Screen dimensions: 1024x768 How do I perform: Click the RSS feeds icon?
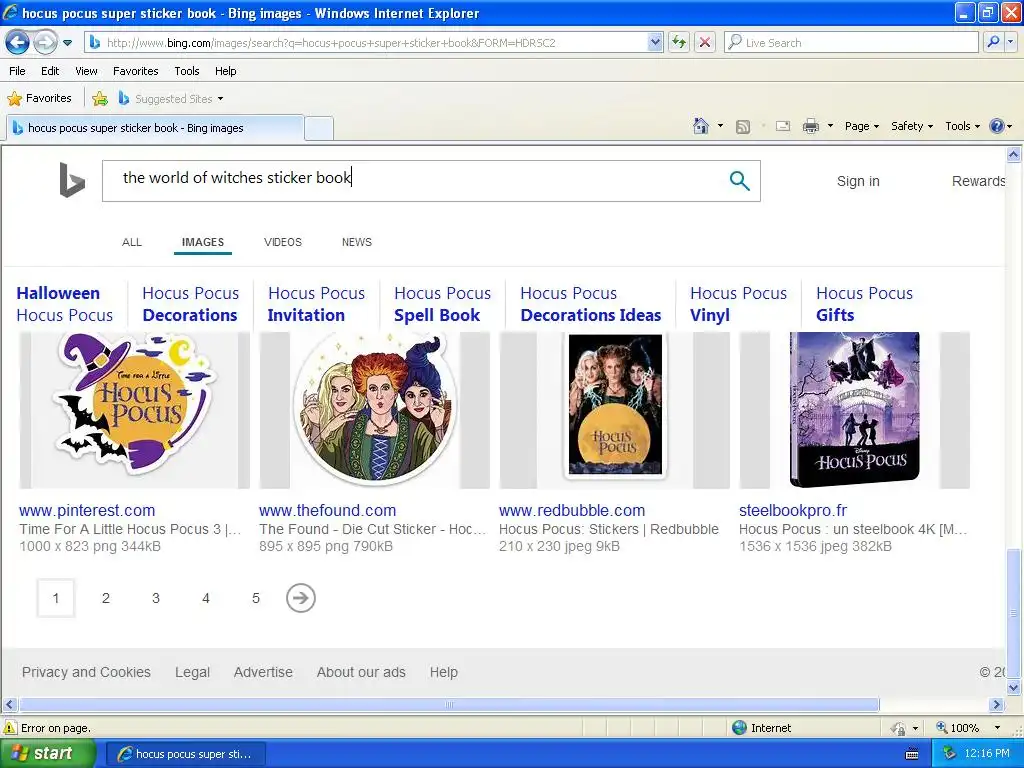743,127
